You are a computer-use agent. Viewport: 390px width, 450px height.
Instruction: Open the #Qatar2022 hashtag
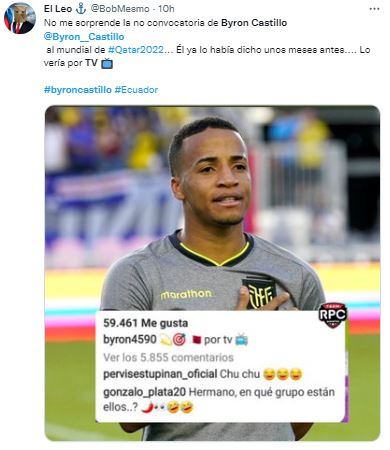[x=136, y=50]
